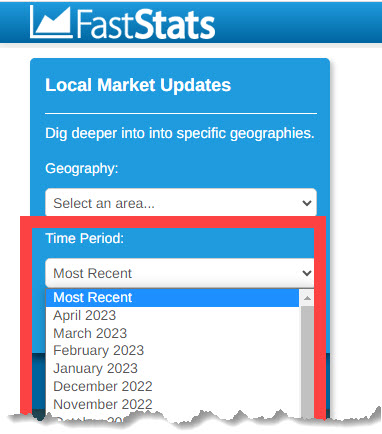The height and width of the screenshot is (434, 382).
Task: Click the FastStats chart logo icon
Action: click(x=51, y=22)
